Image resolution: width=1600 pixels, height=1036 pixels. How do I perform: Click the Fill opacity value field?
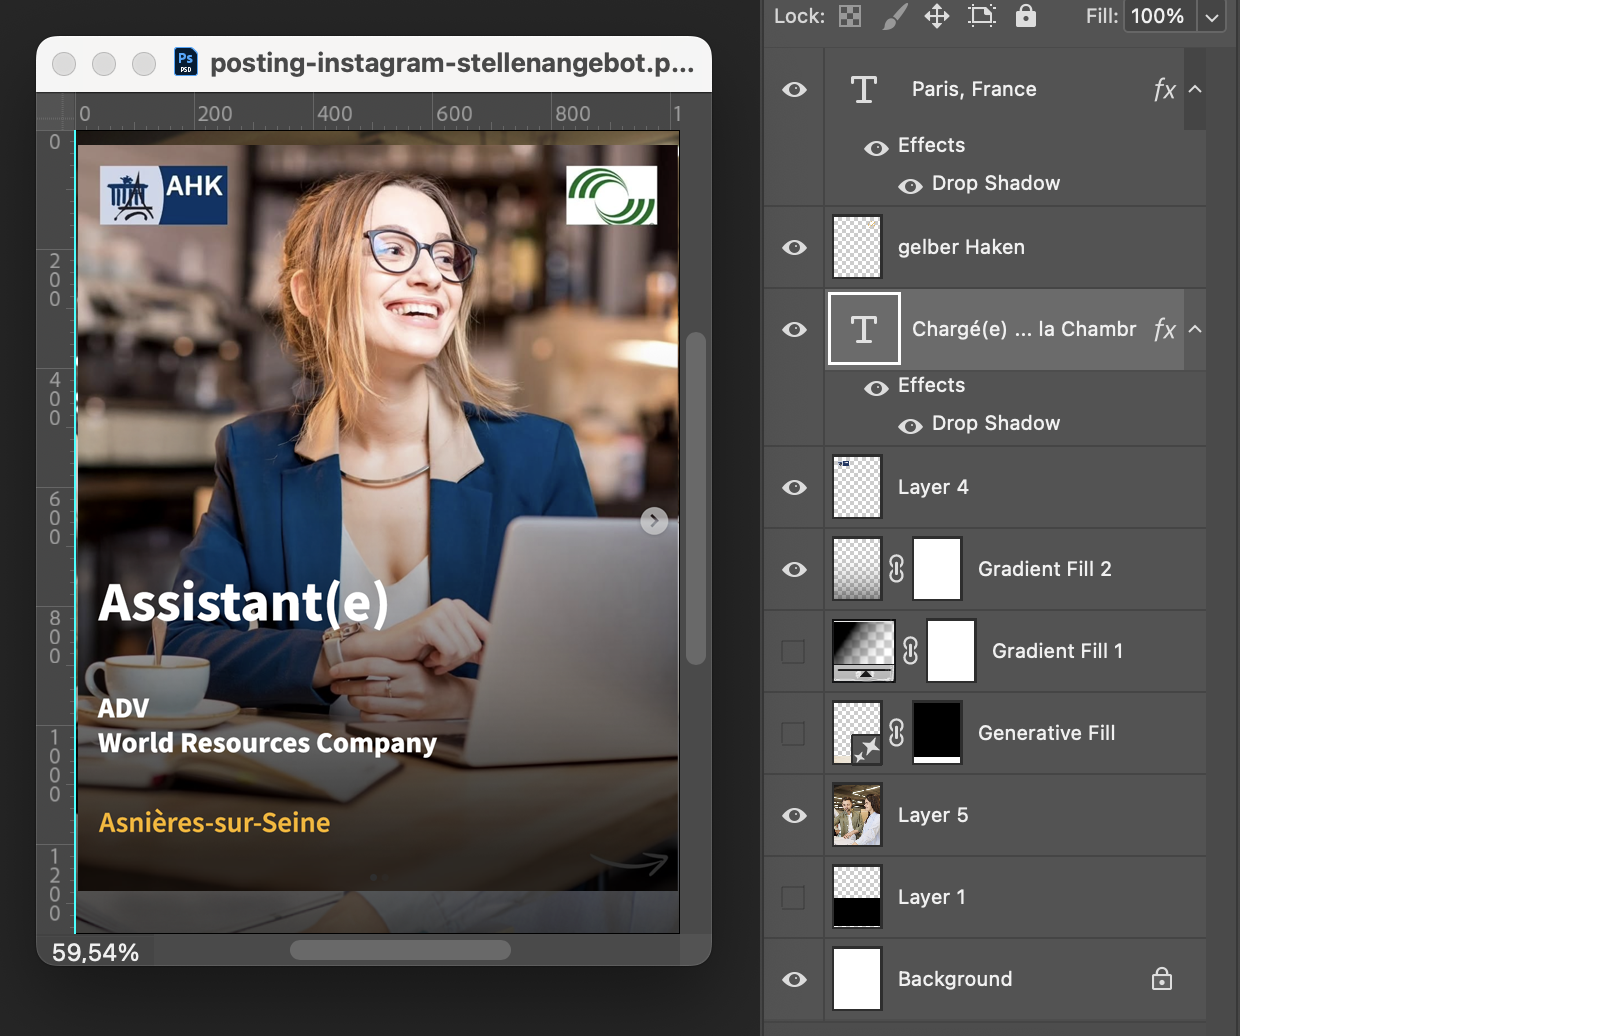coord(1158,16)
